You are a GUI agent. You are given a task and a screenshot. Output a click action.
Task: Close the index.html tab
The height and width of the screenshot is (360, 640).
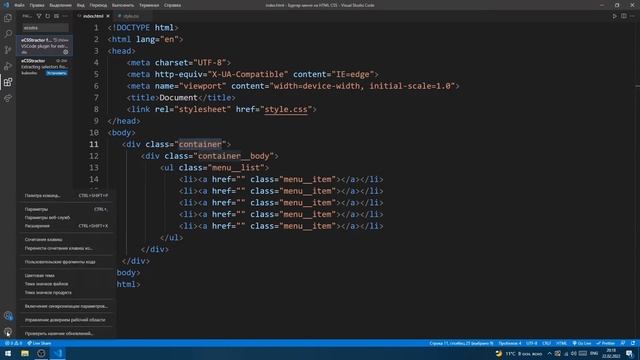108,16
